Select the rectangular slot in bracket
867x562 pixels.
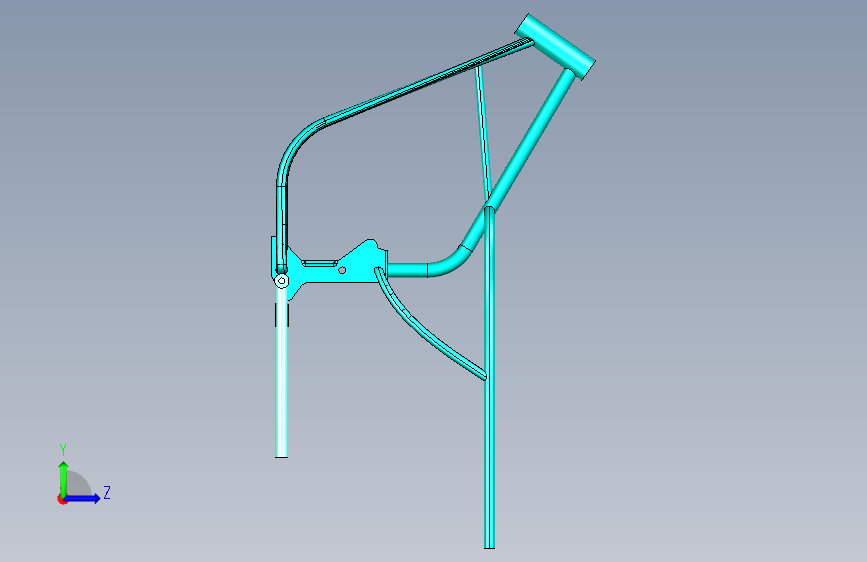coord(320,263)
